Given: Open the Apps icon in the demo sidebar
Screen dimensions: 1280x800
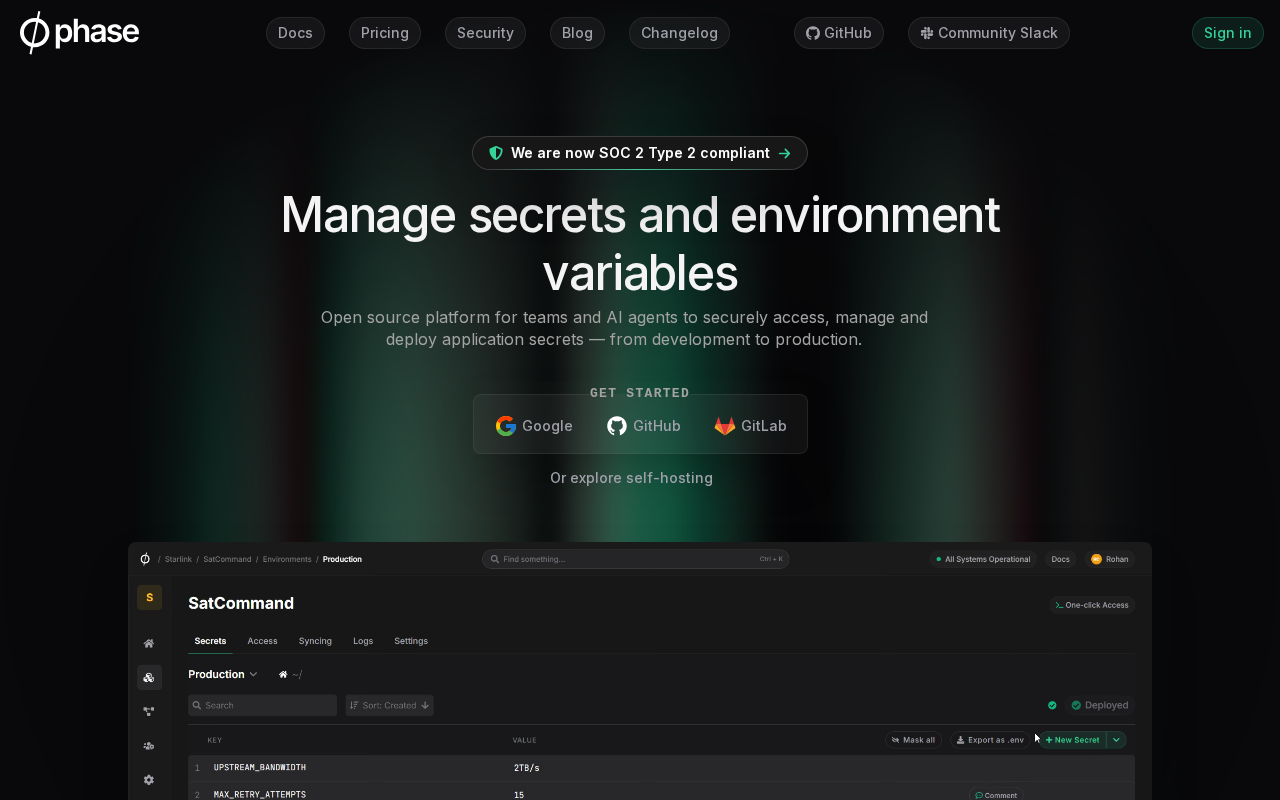Looking at the screenshot, I should tap(149, 678).
